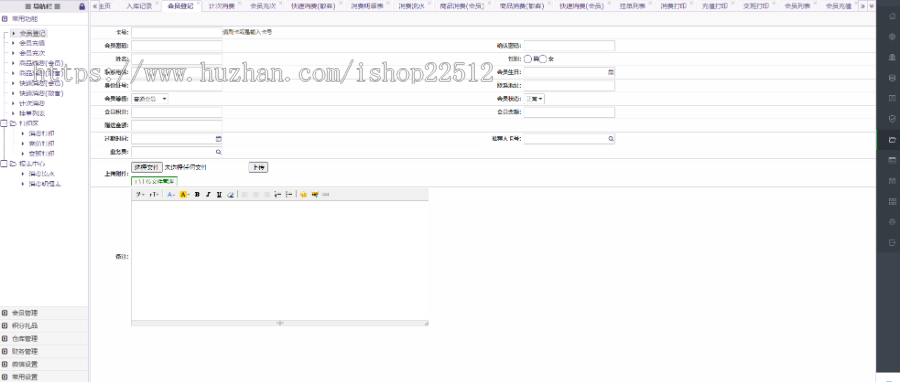Click the globe icon in dark sidebar
The image size is (900, 382).
891,37
